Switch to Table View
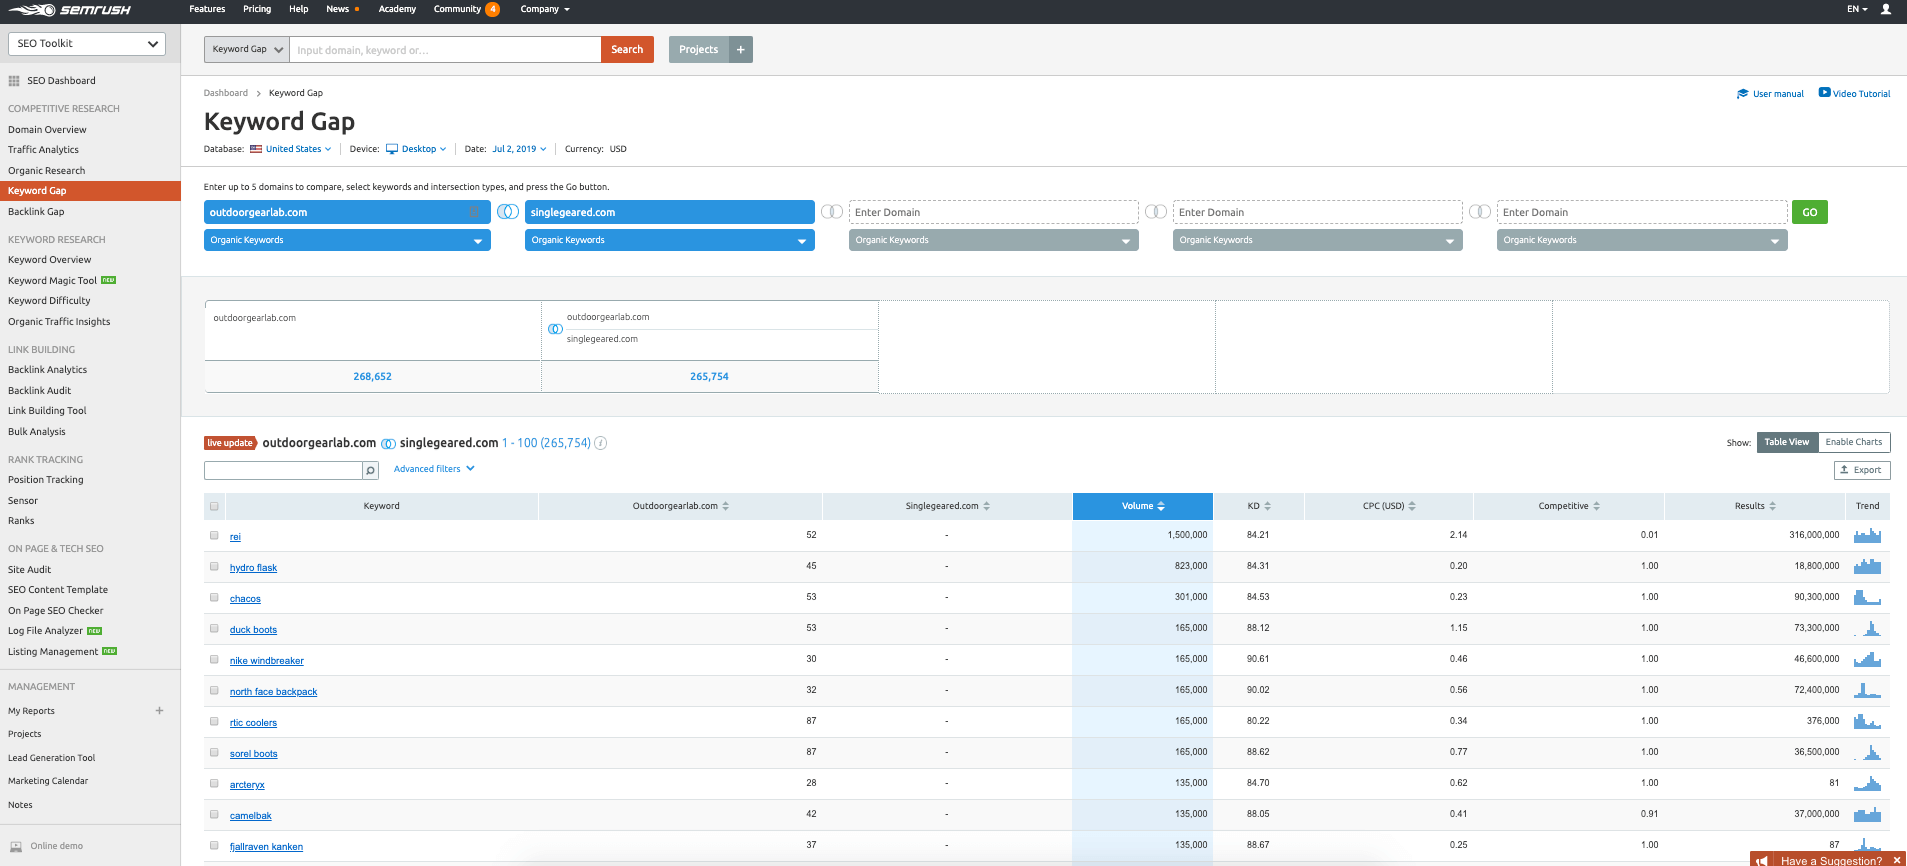The image size is (1907, 866). coord(1787,442)
